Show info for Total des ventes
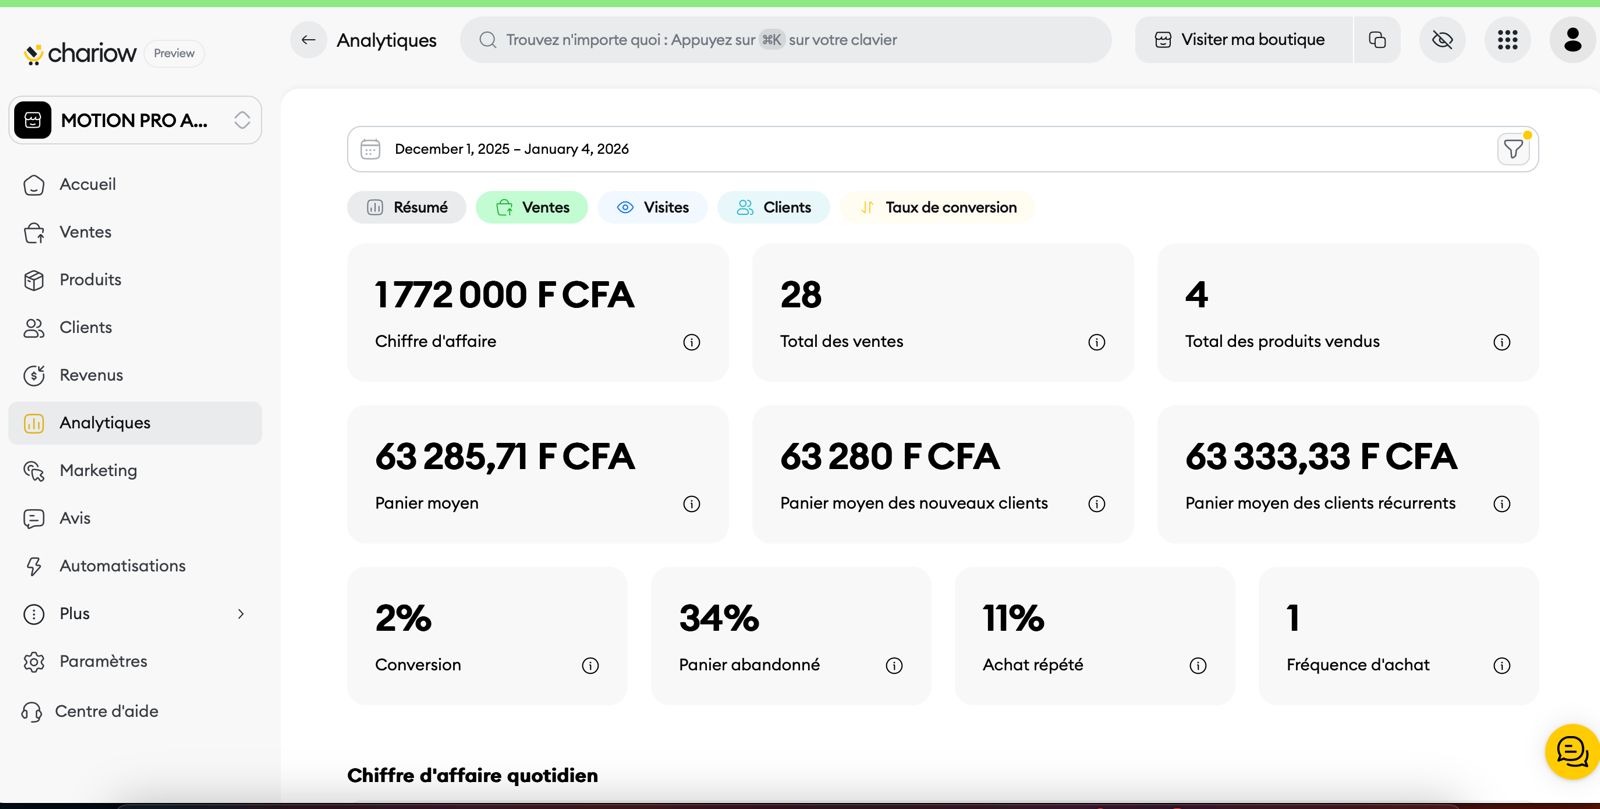This screenshot has width=1600, height=809. pos(1096,342)
